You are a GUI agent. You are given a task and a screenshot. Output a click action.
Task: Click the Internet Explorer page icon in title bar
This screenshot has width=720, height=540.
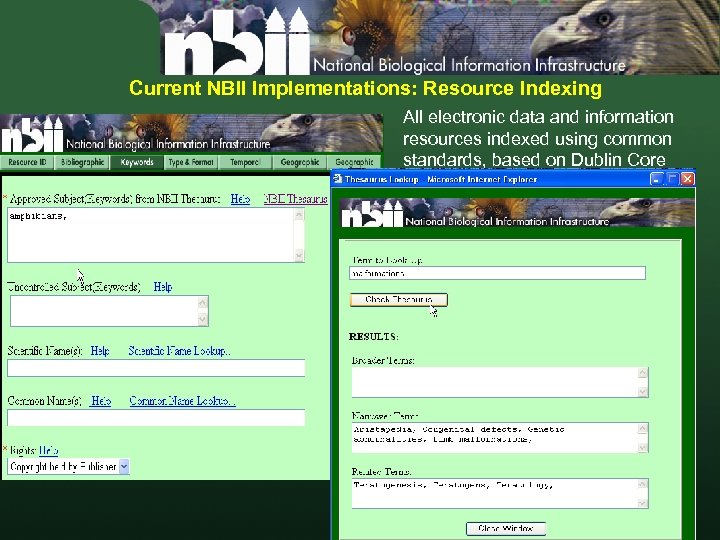pos(338,179)
